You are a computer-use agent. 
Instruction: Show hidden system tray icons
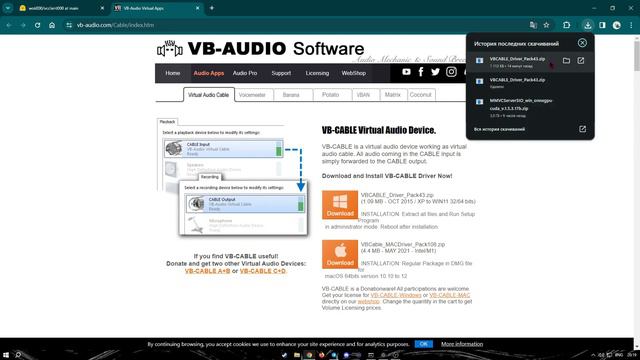tap(593, 355)
